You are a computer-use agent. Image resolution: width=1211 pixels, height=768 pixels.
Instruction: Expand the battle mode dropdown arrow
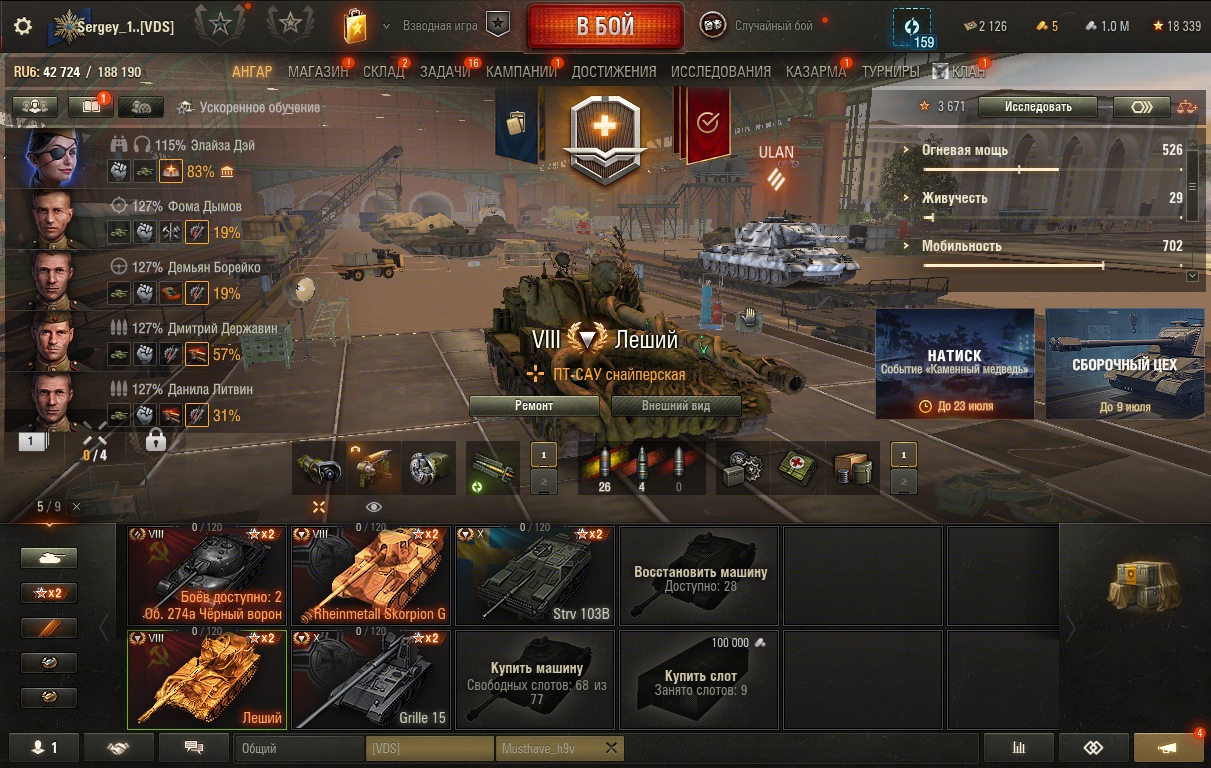(x=386, y=25)
